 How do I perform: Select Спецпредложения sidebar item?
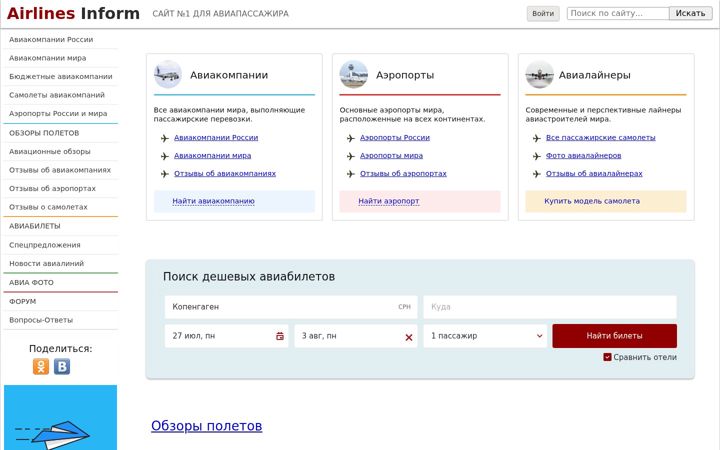[60, 245]
